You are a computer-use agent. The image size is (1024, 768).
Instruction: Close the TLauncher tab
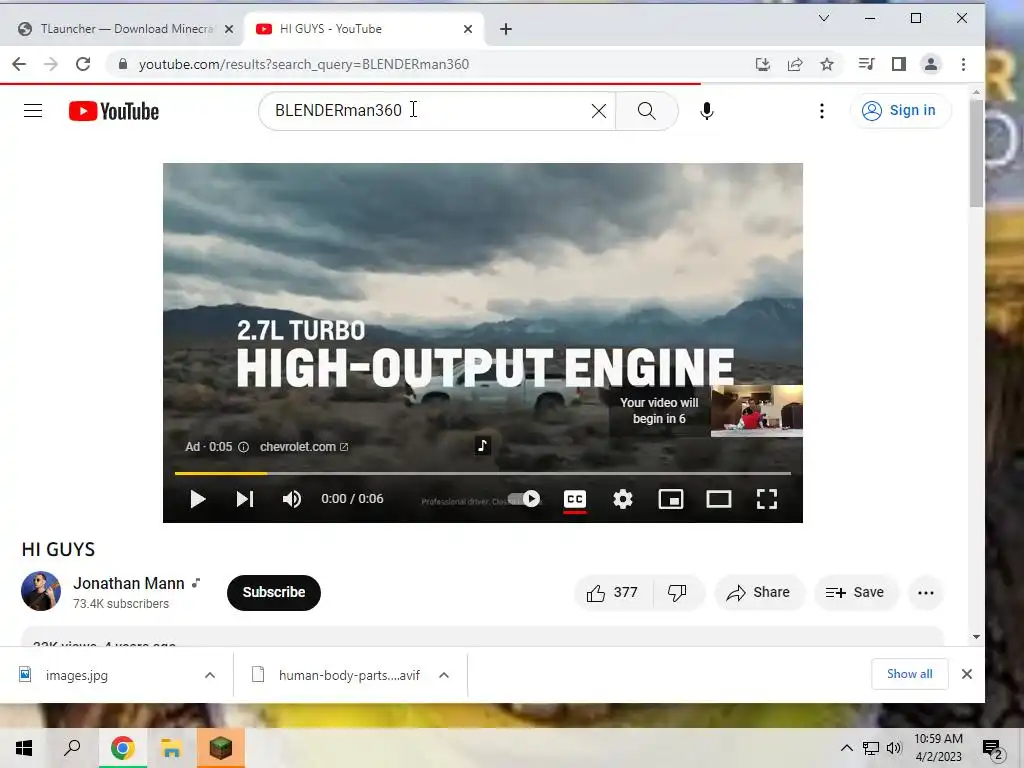(229, 29)
